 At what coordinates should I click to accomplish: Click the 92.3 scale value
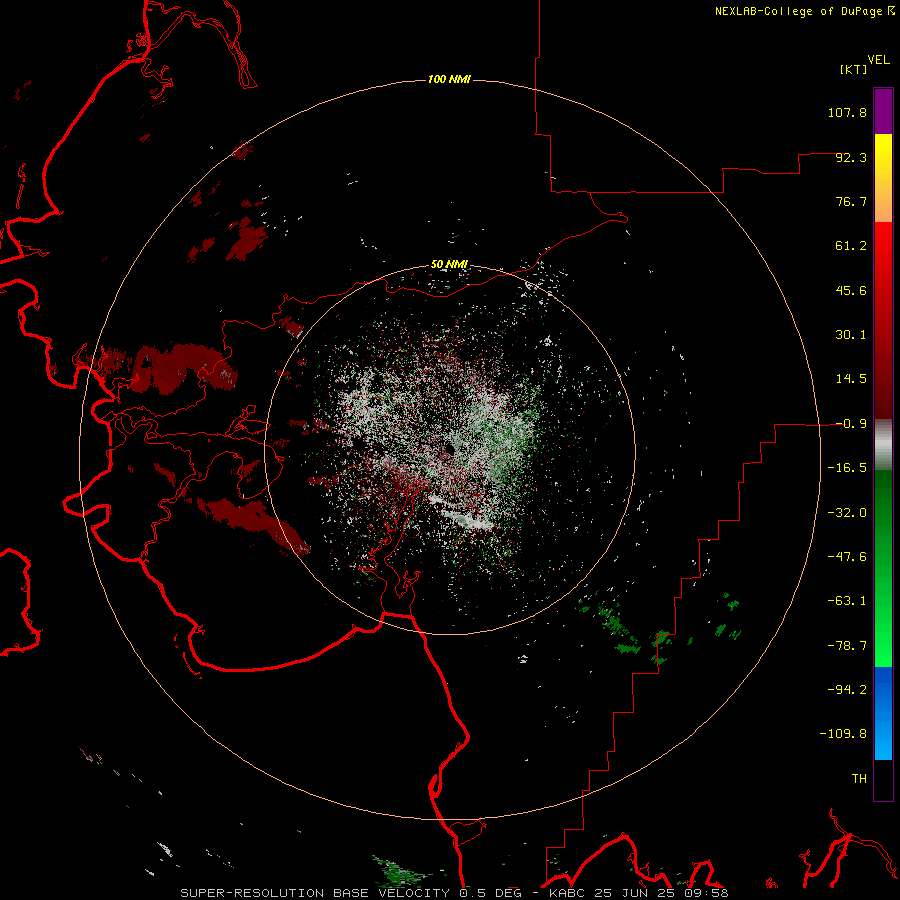(x=851, y=157)
